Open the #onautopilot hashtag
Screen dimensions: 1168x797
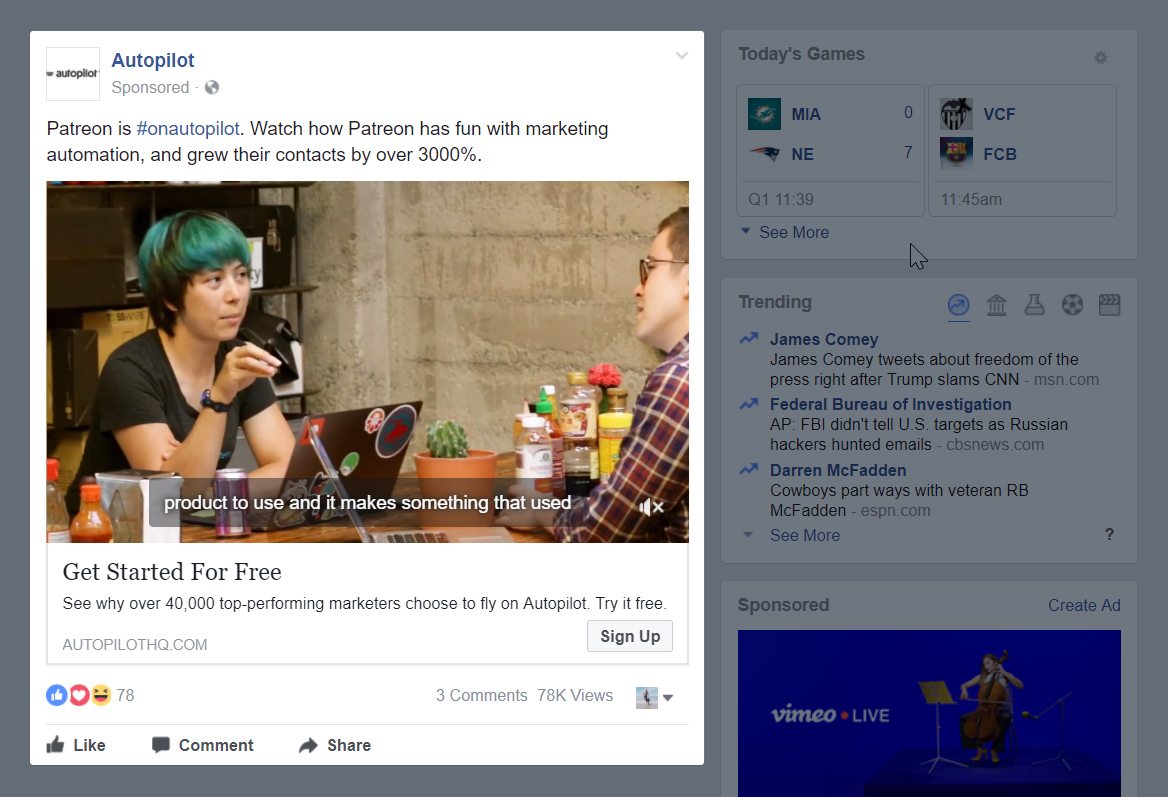(188, 129)
